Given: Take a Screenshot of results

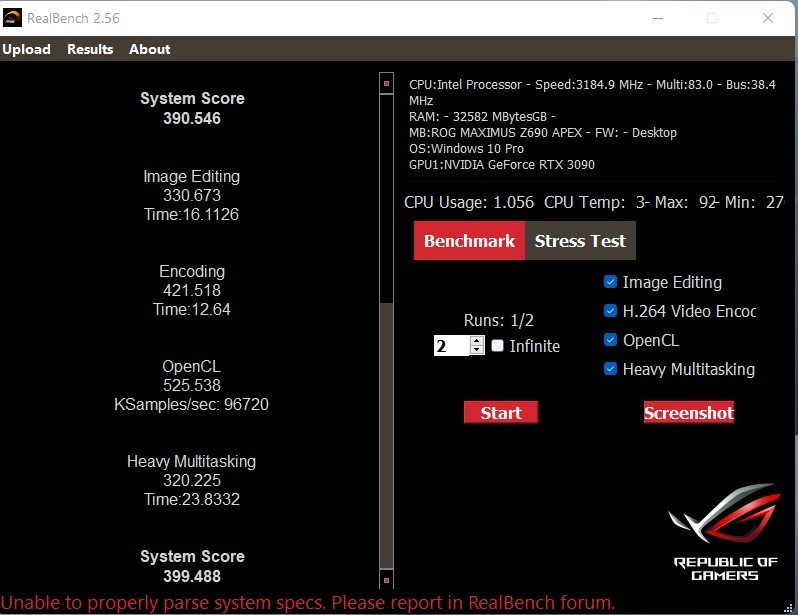Looking at the screenshot, I should [x=689, y=412].
